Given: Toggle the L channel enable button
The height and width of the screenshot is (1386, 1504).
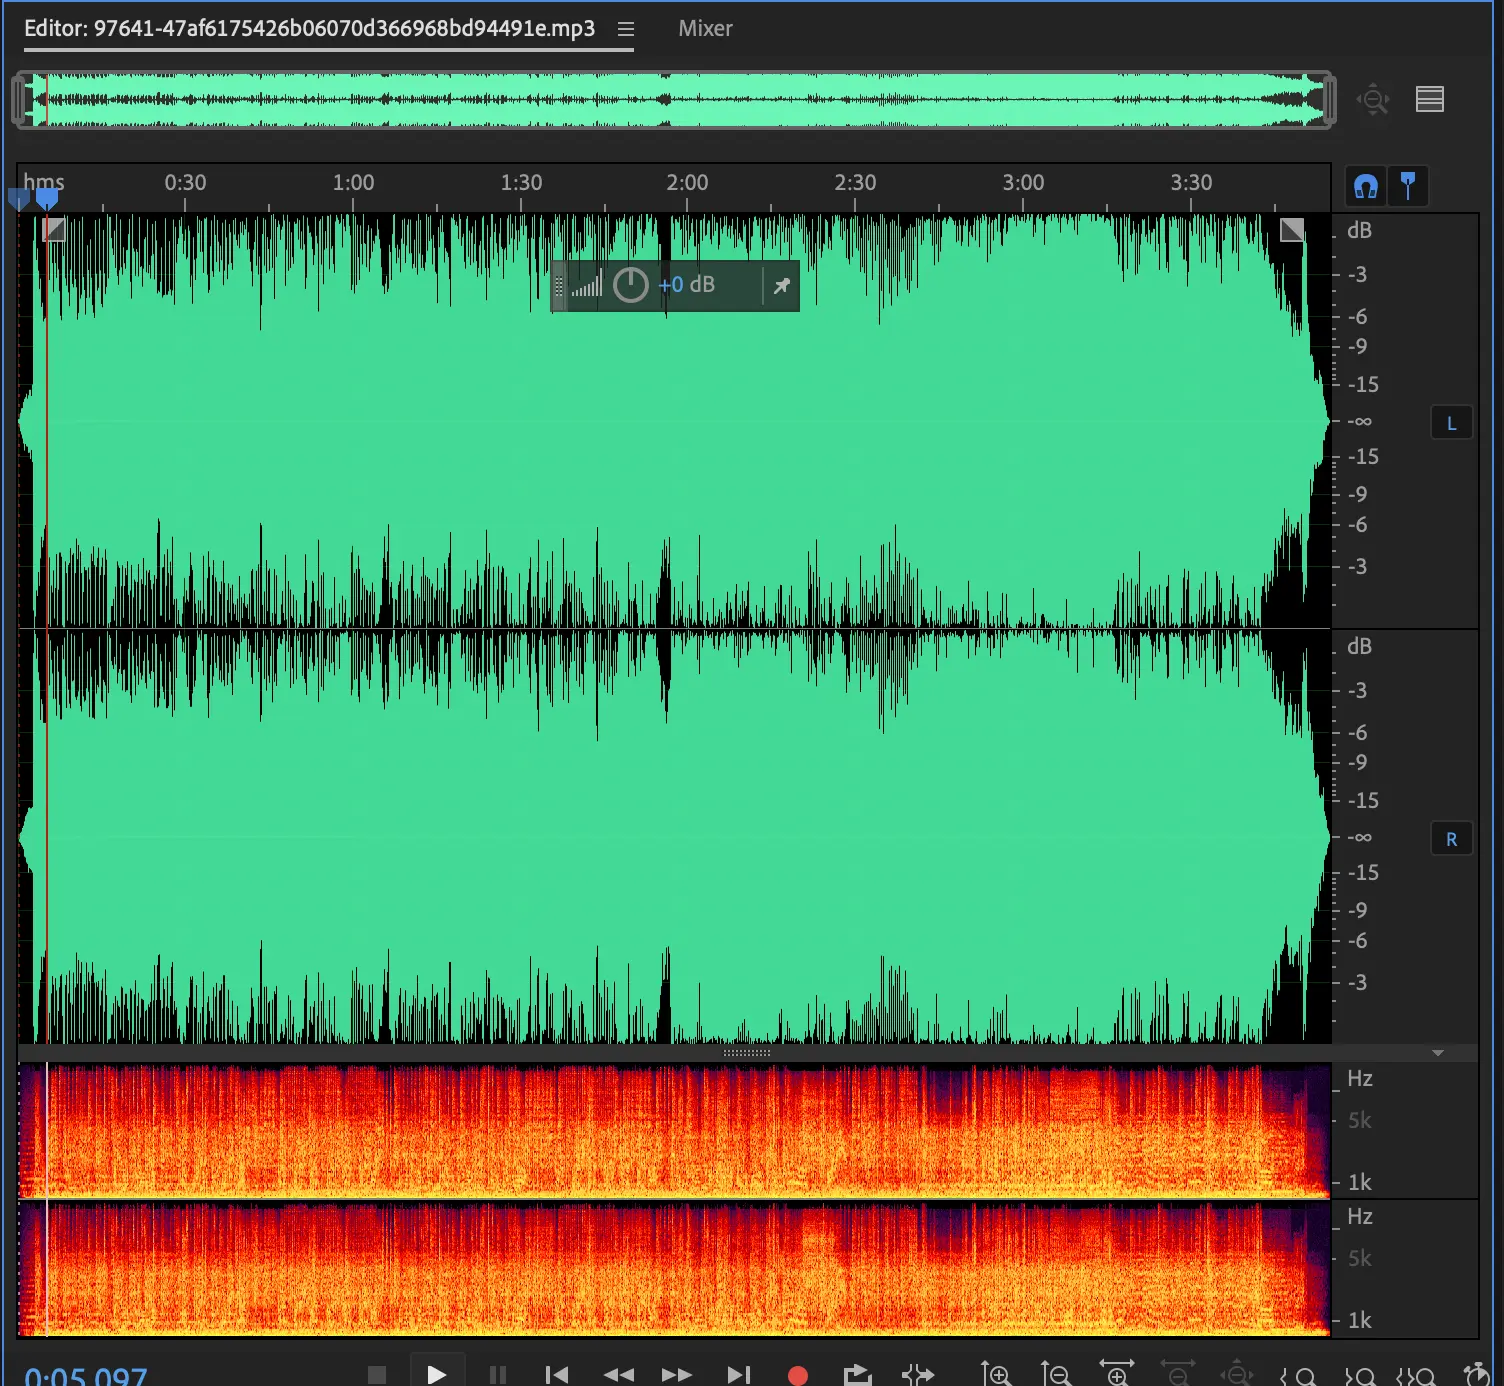Looking at the screenshot, I should [1451, 423].
